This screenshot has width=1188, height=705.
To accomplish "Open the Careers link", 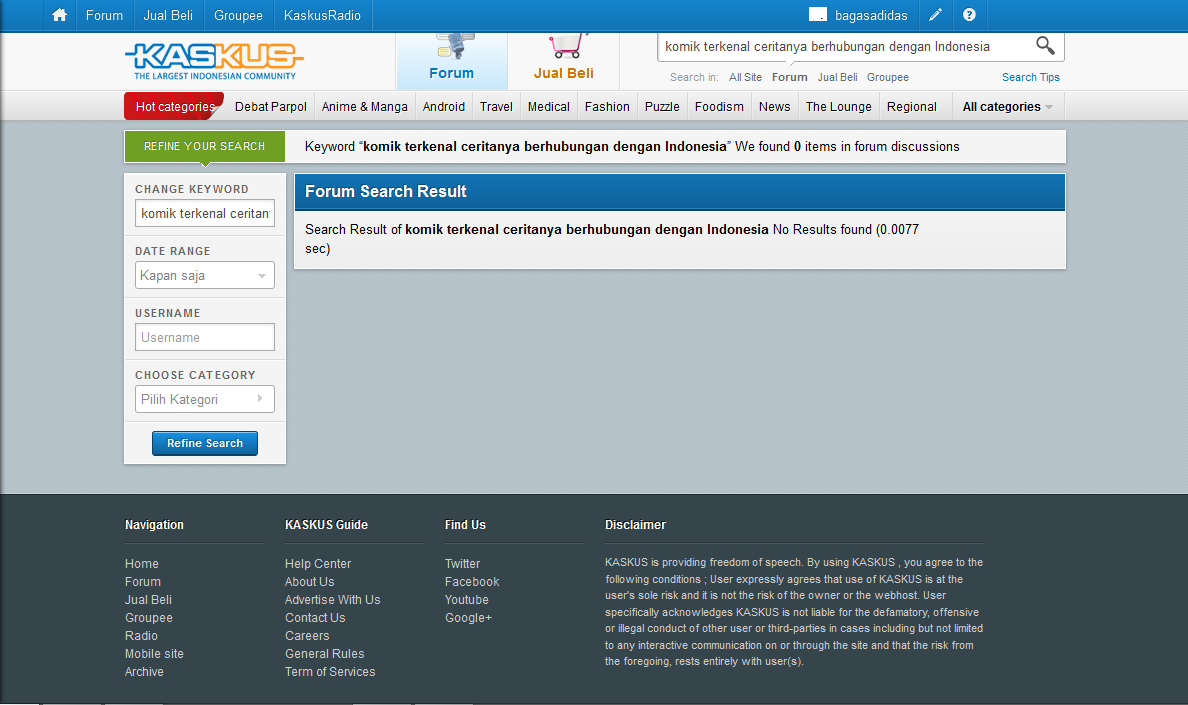I will [307, 636].
